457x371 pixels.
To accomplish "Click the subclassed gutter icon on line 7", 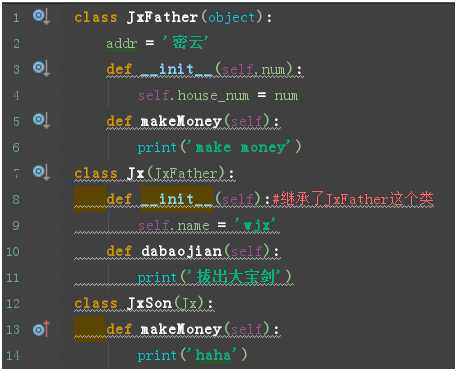I will pyautogui.click(x=41, y=172).
